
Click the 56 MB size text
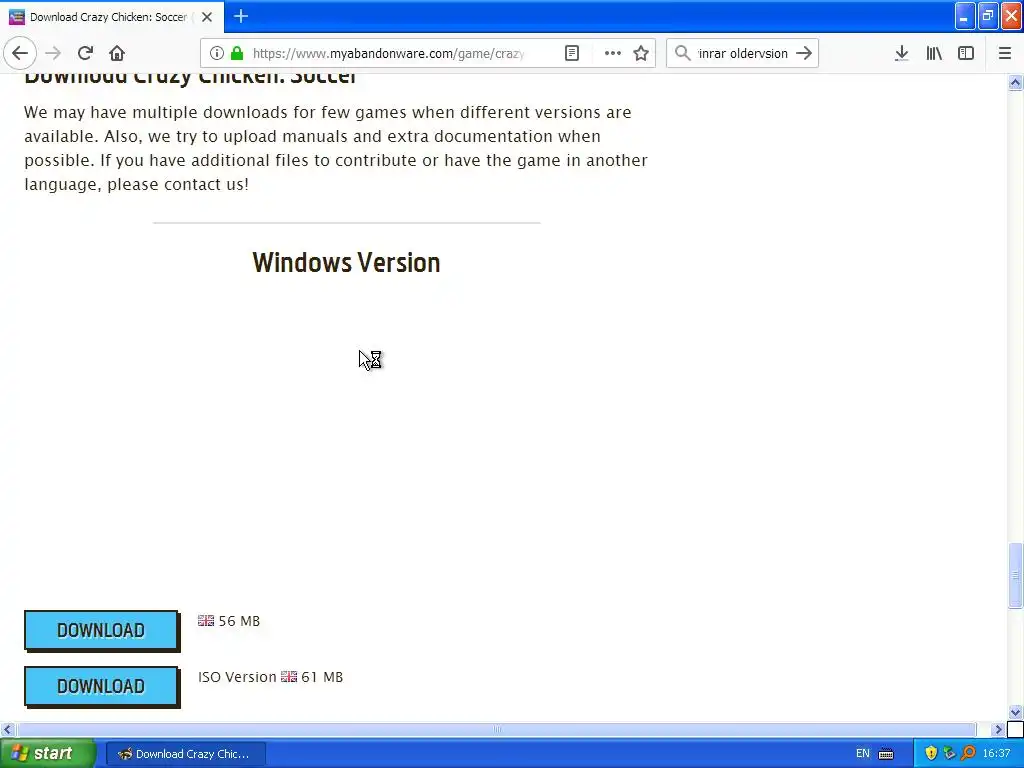click(239, 621)
